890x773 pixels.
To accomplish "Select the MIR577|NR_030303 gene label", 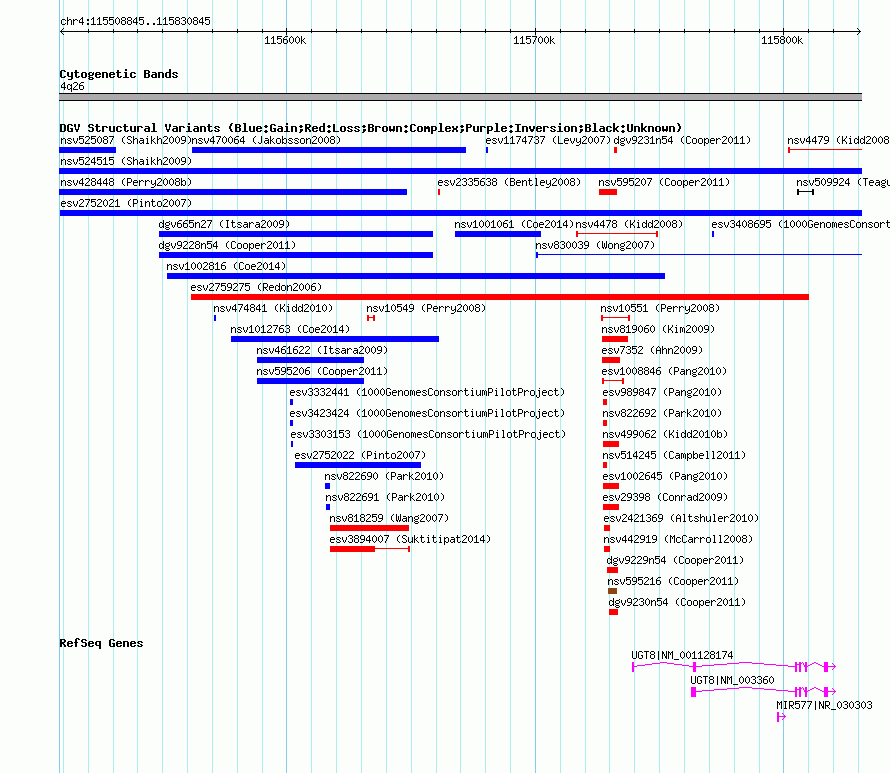I will pos(824,705).
